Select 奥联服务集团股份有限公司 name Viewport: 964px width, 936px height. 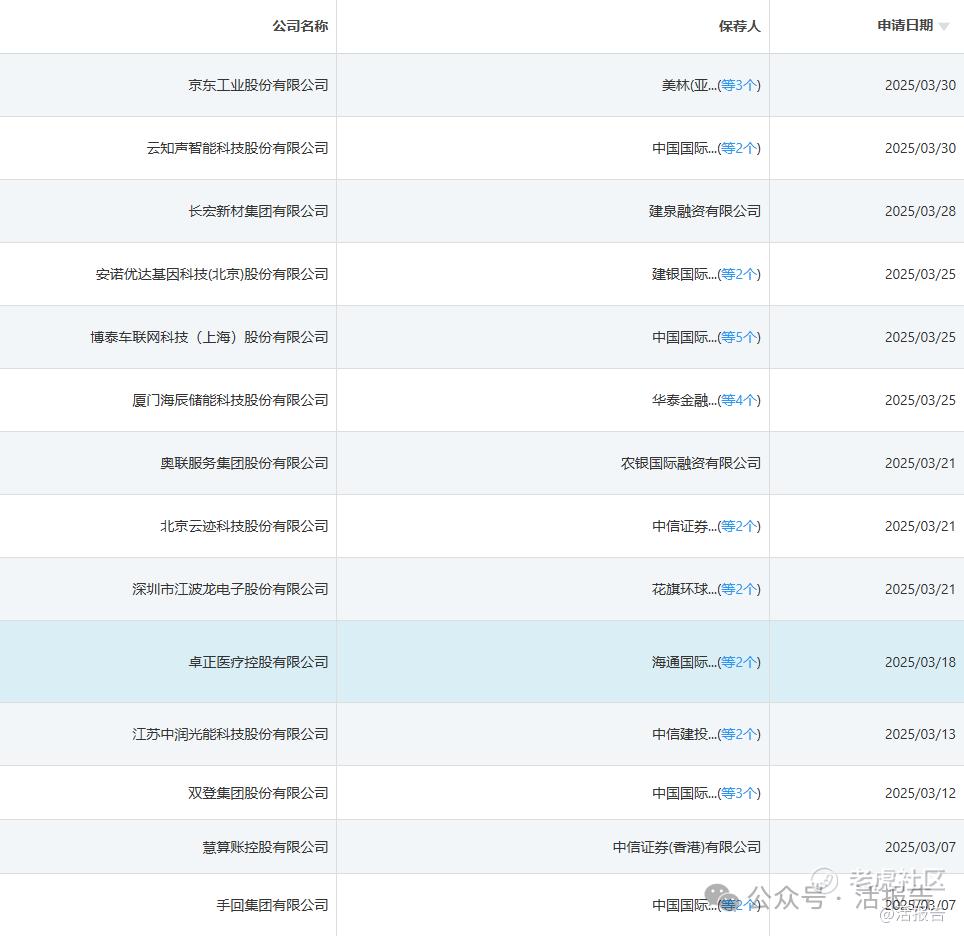(x=244, y=463)
